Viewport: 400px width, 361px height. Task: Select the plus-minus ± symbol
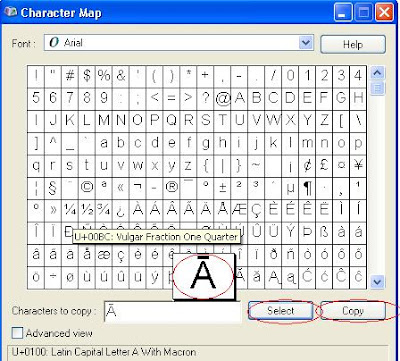click(x=222, y=188)
